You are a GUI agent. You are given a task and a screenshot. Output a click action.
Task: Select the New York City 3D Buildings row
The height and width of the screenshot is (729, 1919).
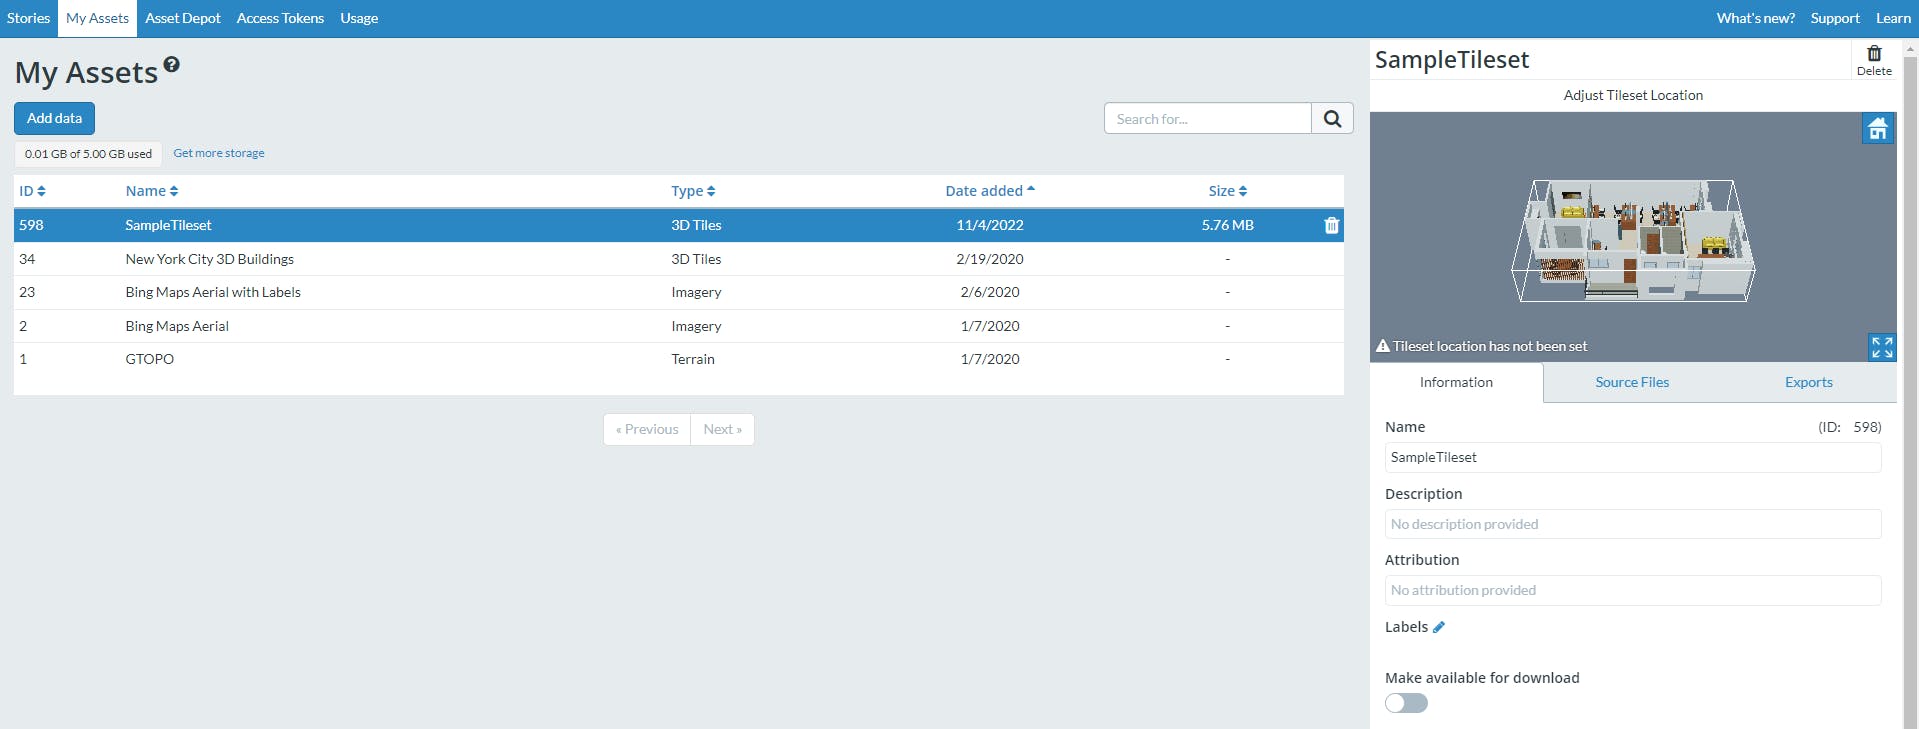point(210,260)
